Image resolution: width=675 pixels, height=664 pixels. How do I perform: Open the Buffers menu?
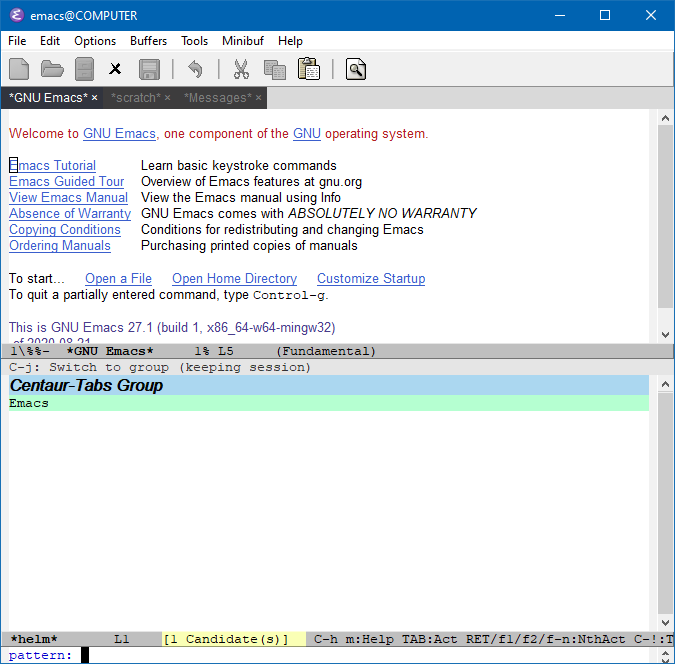click(149, 41)
